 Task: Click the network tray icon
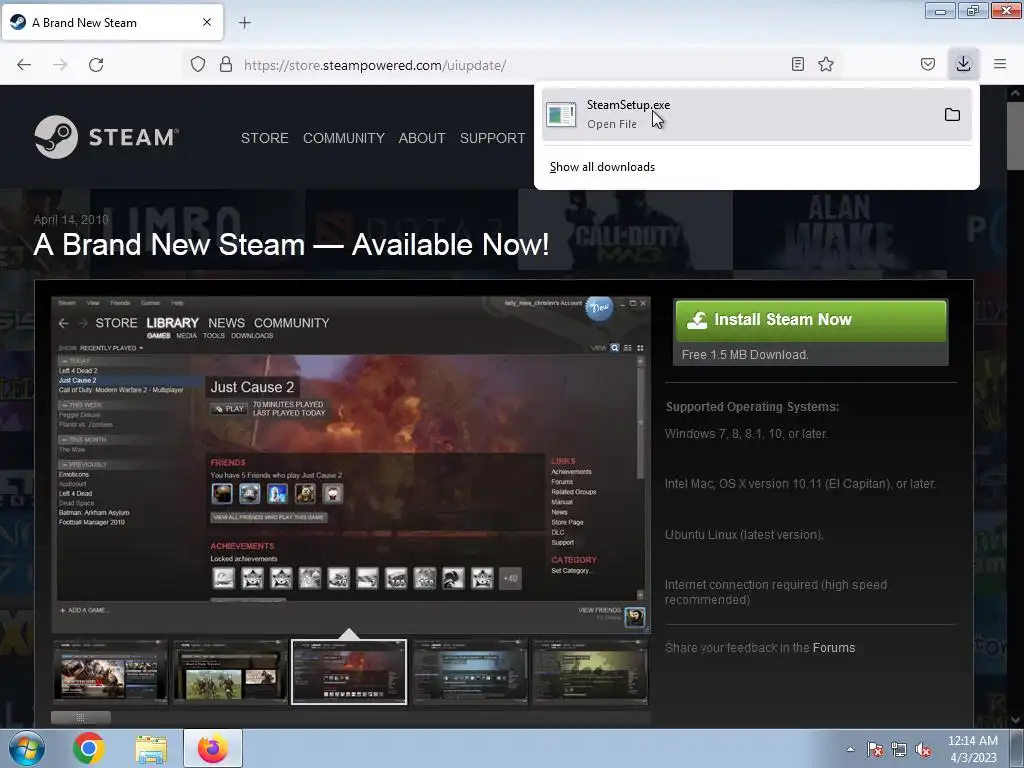click(899, 749)
